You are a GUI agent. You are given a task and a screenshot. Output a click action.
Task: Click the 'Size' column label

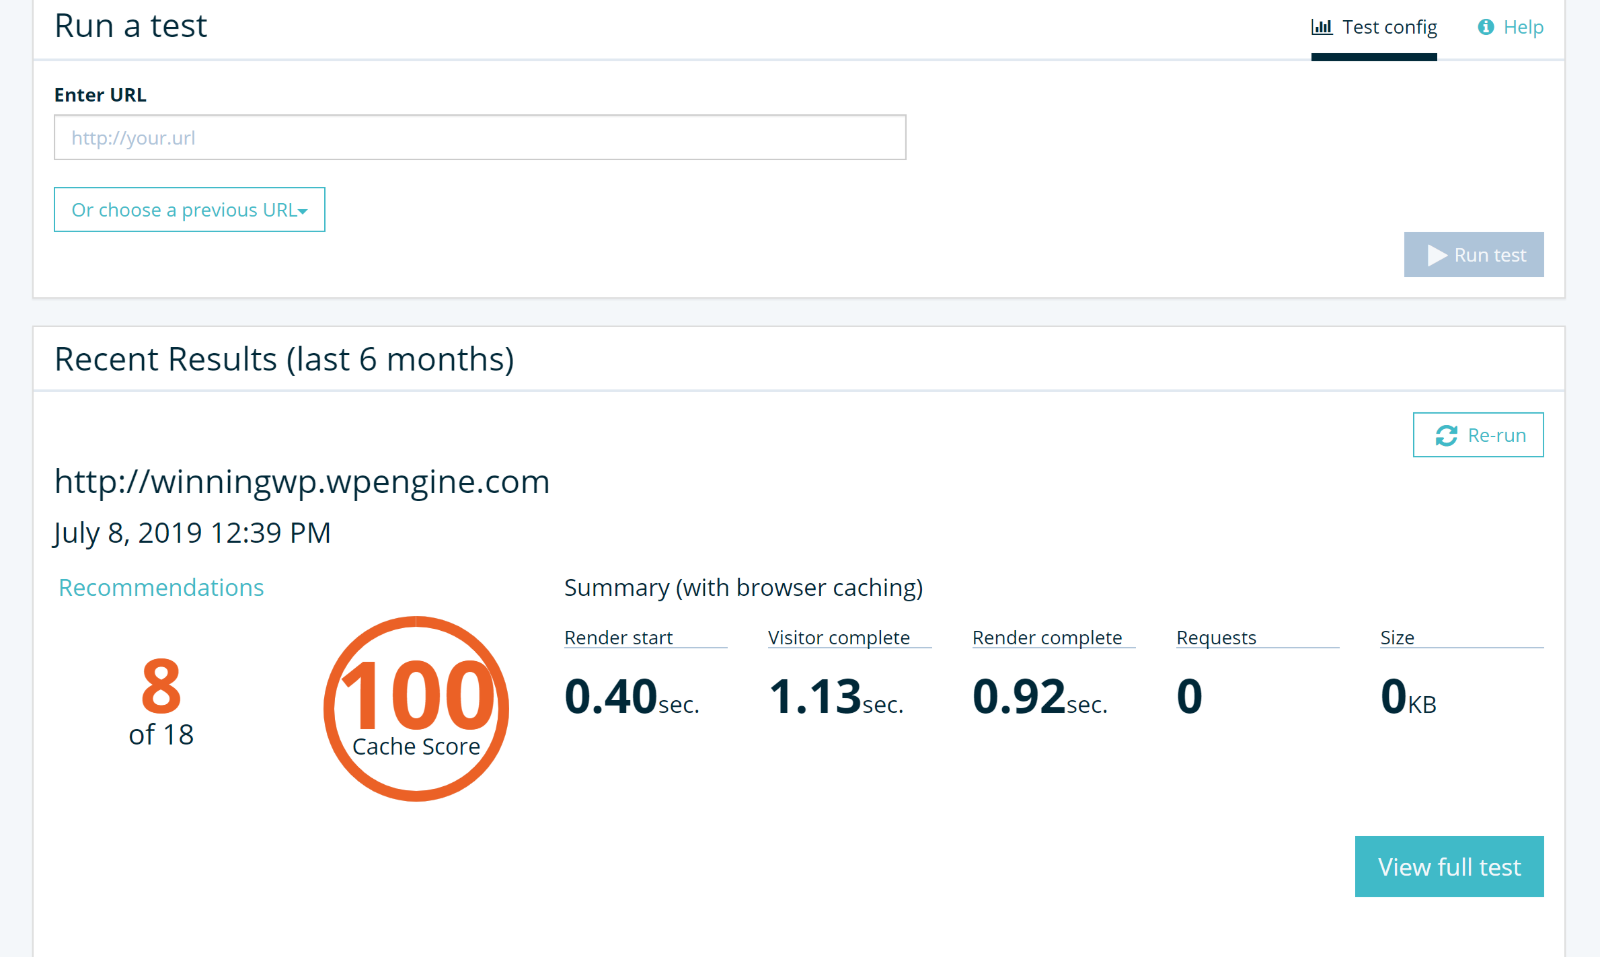1397,638
